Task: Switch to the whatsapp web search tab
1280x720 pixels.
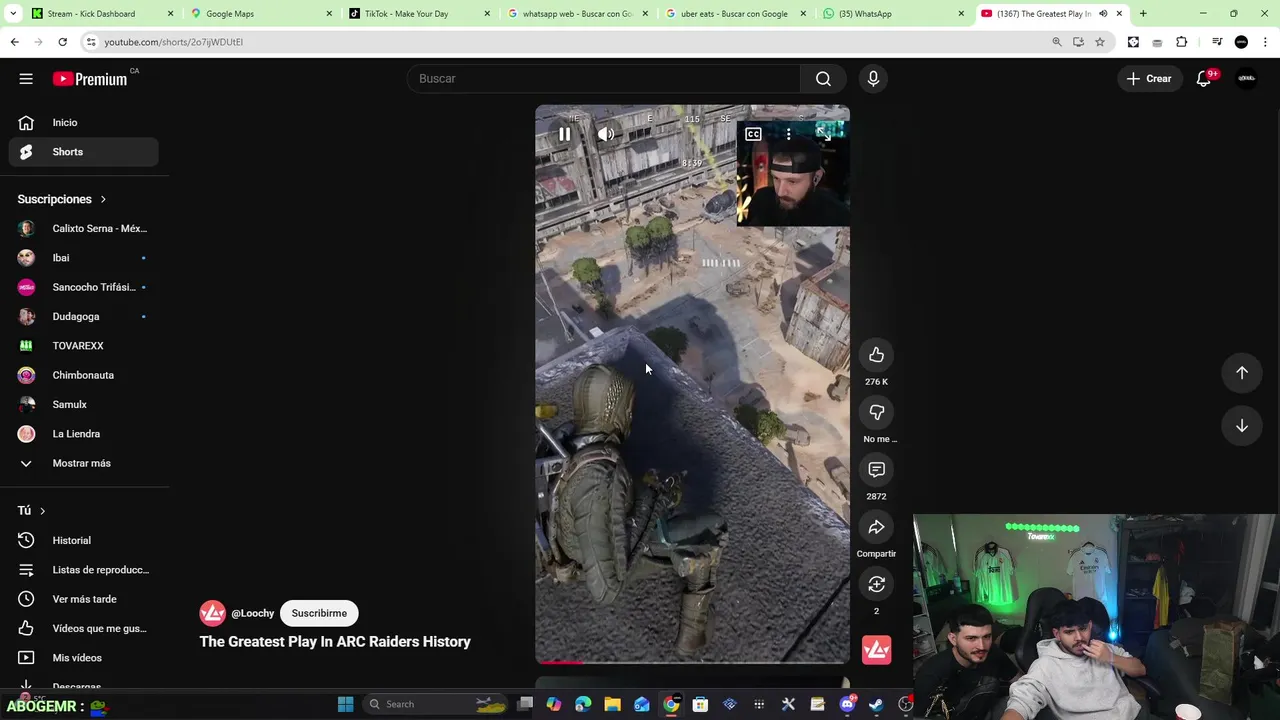Action: [577, 14]
